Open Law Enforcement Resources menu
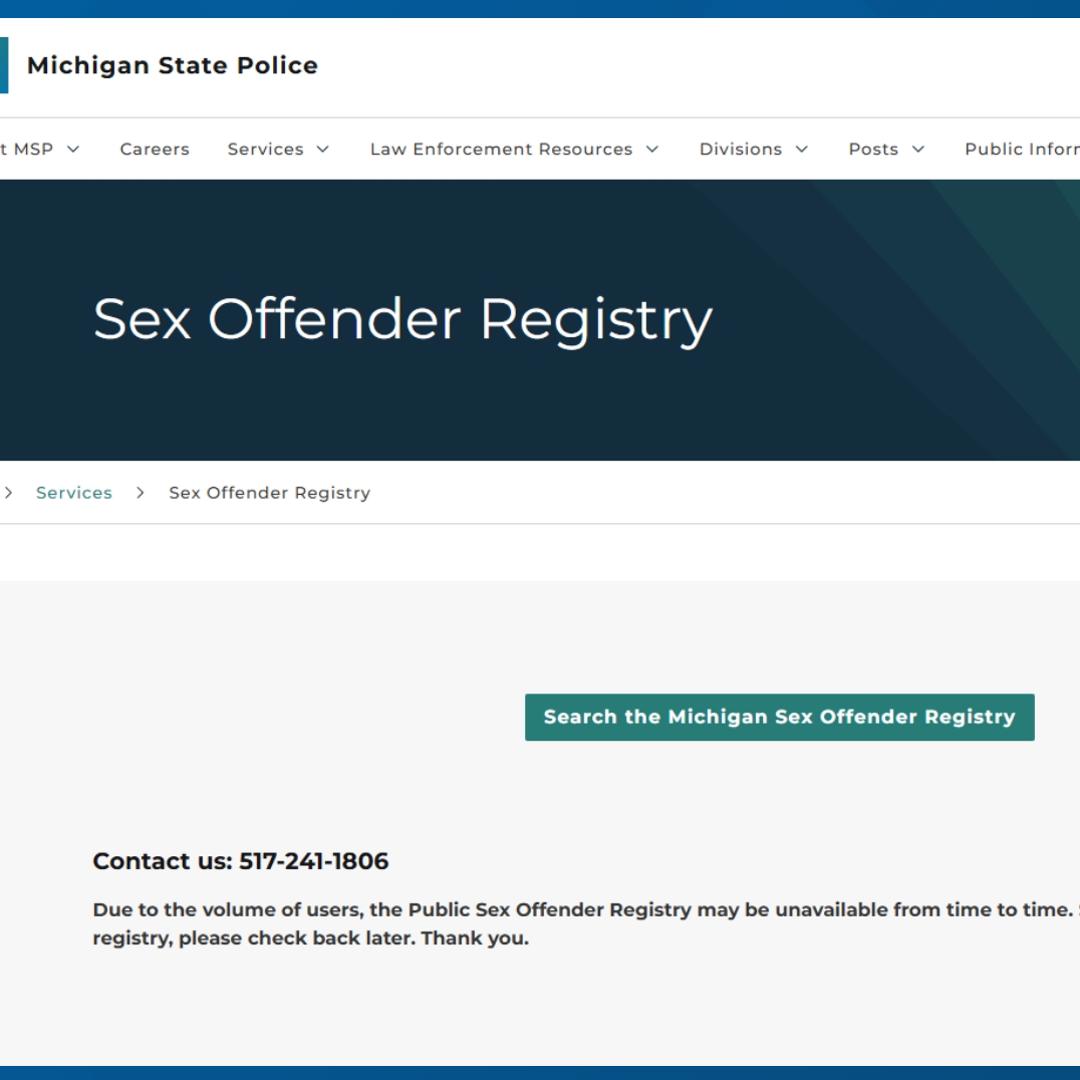The width and height of the screenshot is (1080, 1080). pos(501,149)
